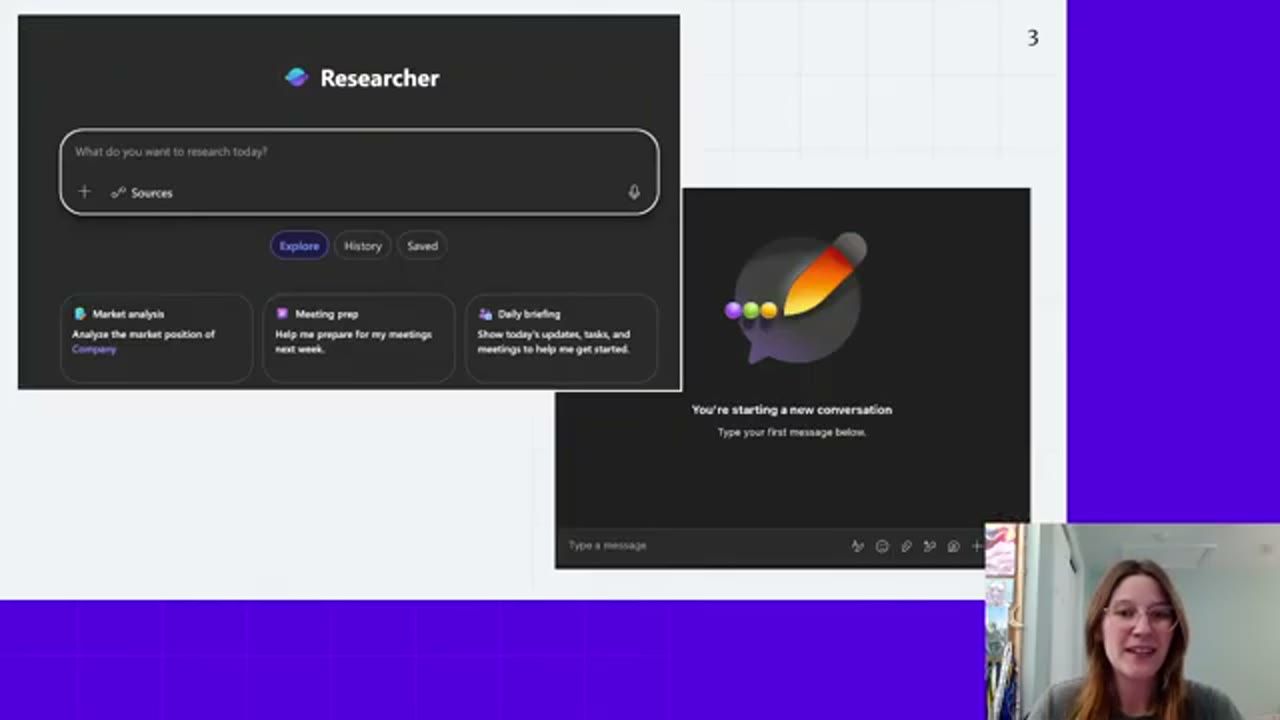
Task: Click the Researcher logo icon
Action: click(296, 78)
